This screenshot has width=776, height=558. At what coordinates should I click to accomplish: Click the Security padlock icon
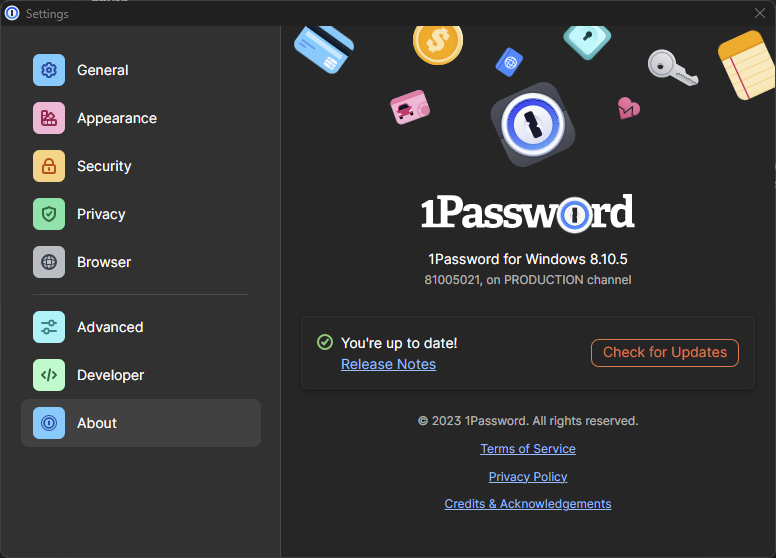coord(49,166)
